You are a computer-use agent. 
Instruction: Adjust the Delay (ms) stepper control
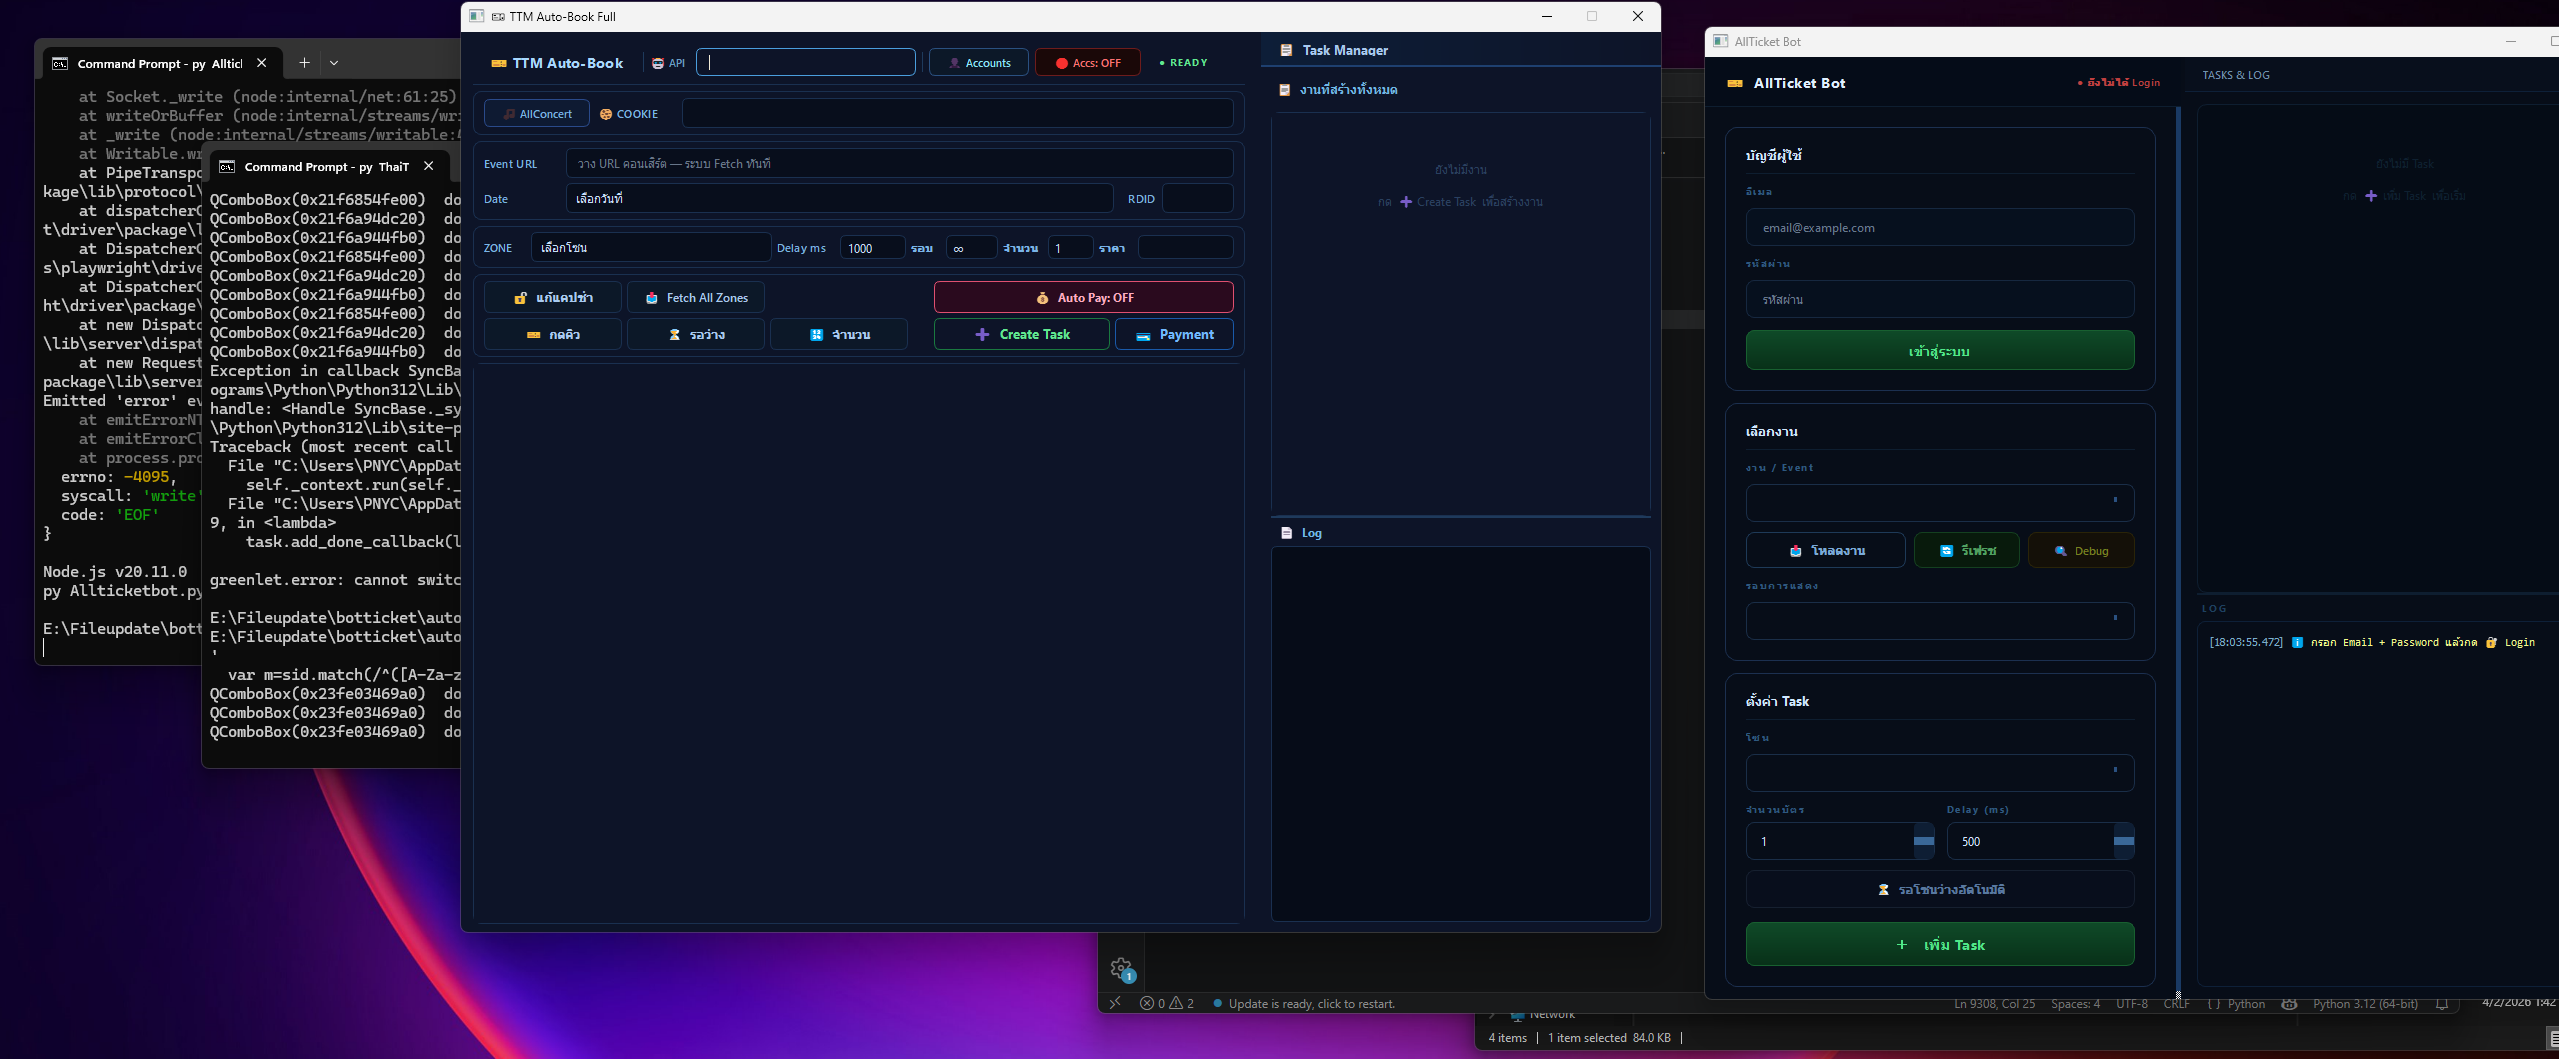pos(2123,841)
